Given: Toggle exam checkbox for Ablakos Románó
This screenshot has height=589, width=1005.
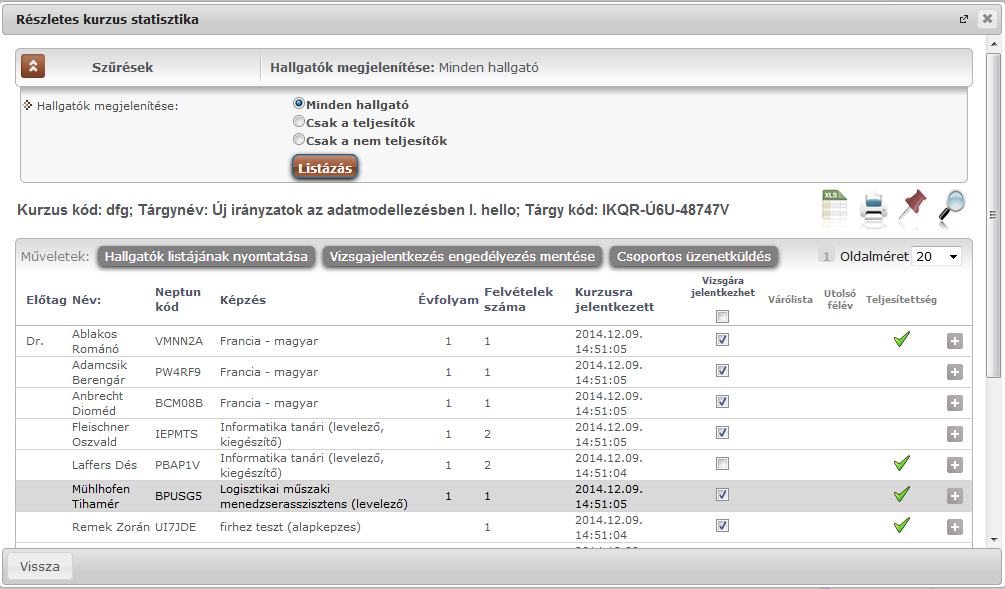Looking at the screenshot, I should tap(722, 340).
